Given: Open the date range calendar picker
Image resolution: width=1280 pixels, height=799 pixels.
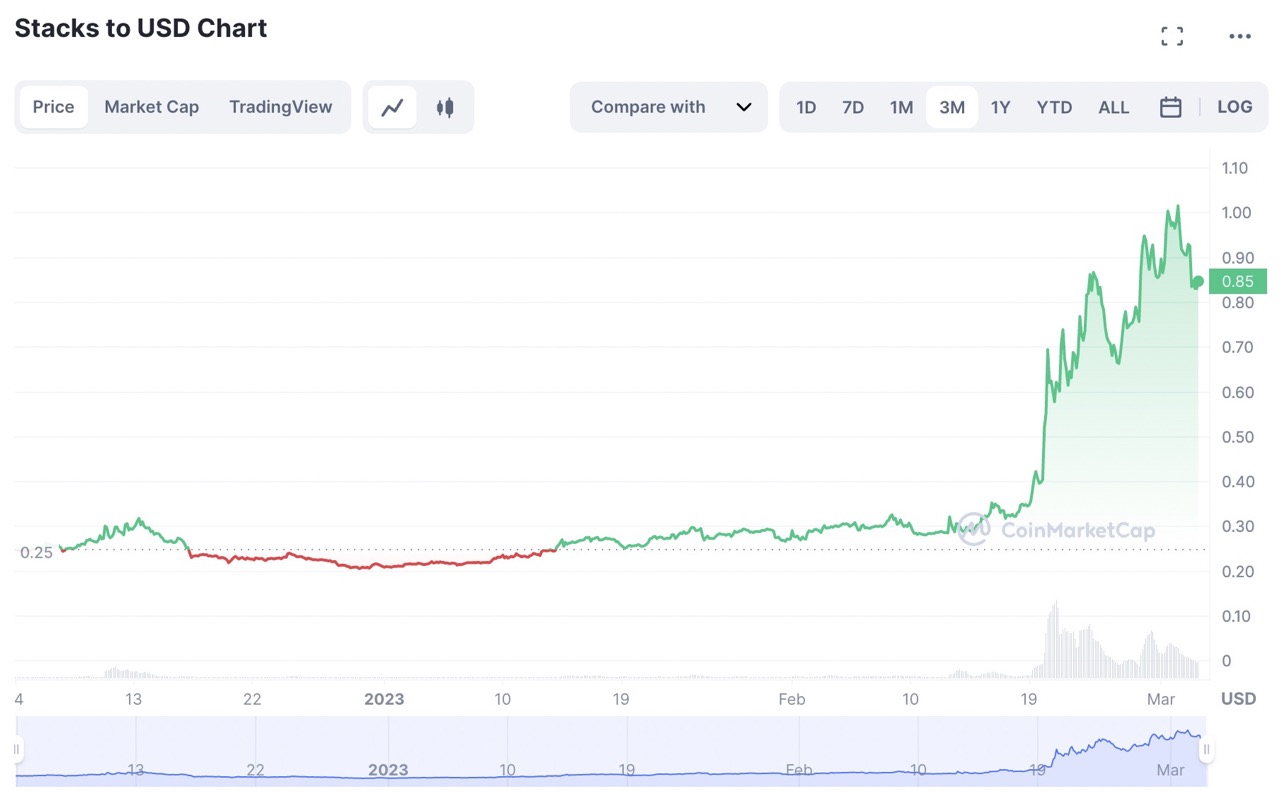Looking at the screenshot, I should click(1171, 107).
